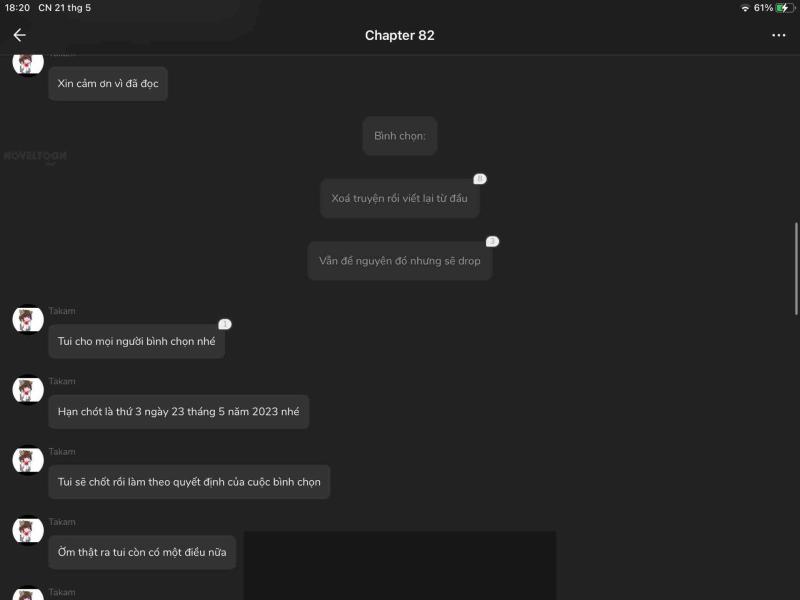Tap the Takam username above "Hạn chót" message

pos(62,381)
